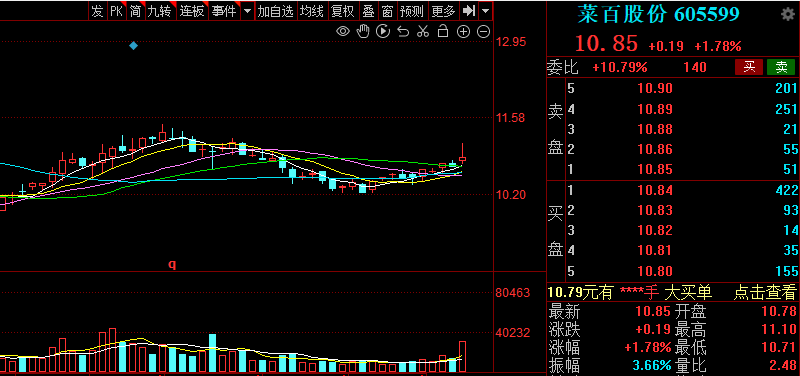Viewport: 800px width, 376px height.
Task: Open 点击查看 link for large orders
Action: (x=765, y=292)
